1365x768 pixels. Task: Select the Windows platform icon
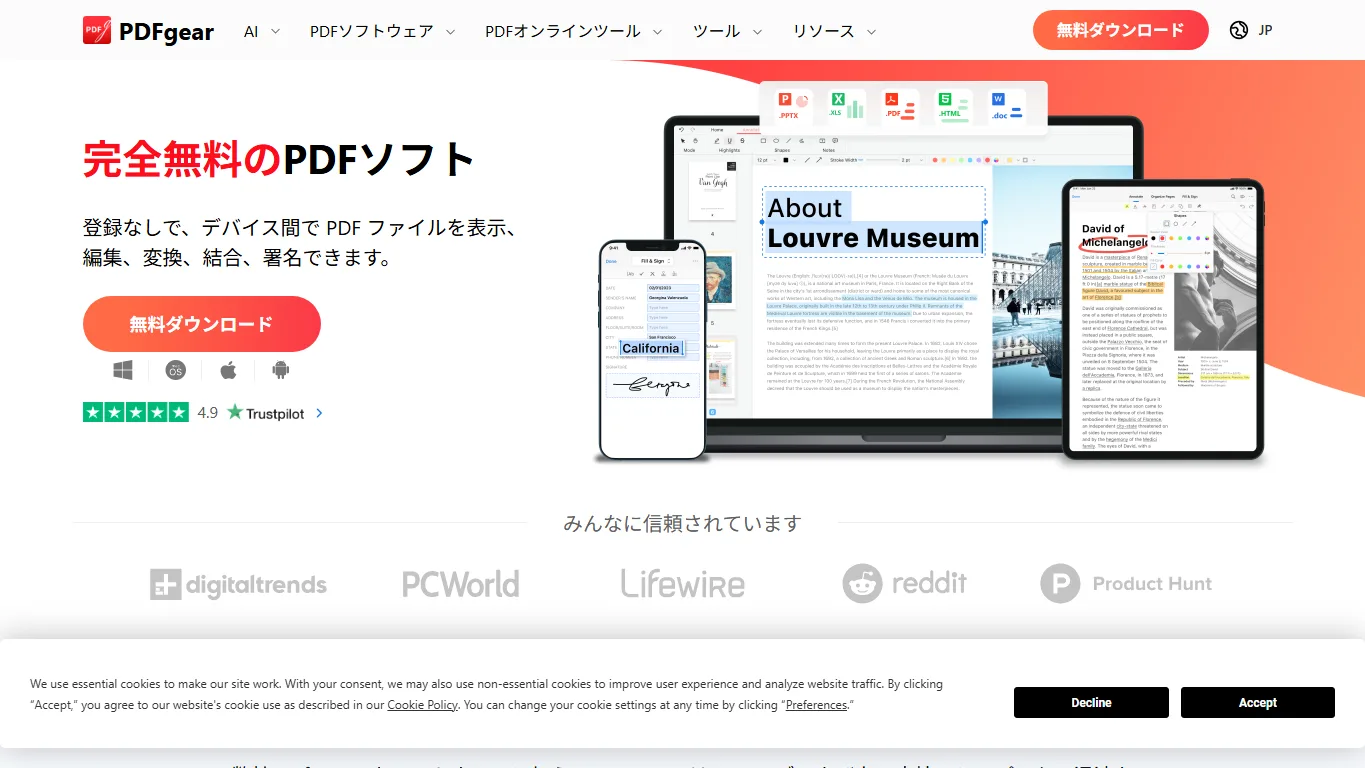[x=123, y=371]
